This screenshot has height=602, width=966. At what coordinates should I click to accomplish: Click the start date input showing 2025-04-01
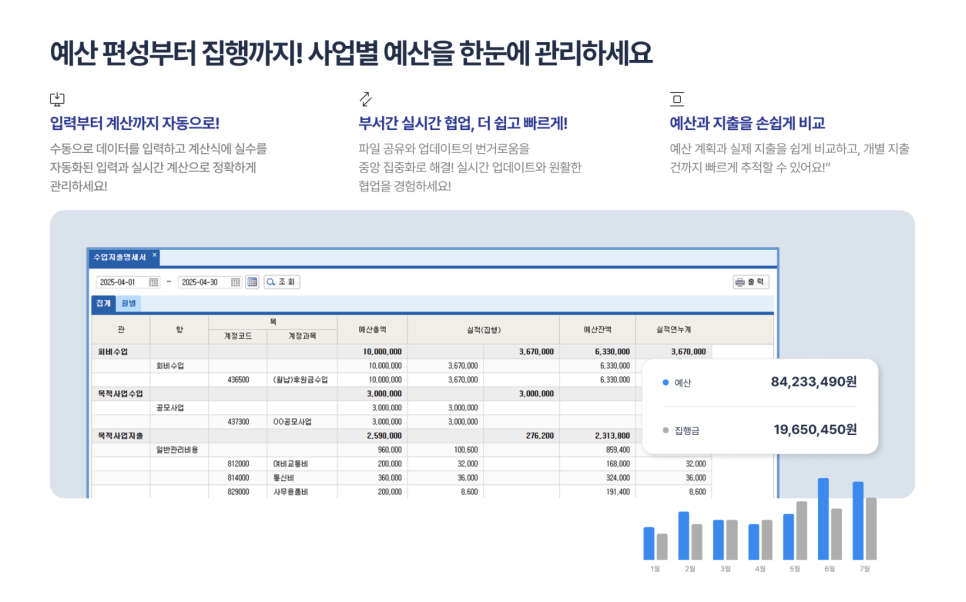121,283
